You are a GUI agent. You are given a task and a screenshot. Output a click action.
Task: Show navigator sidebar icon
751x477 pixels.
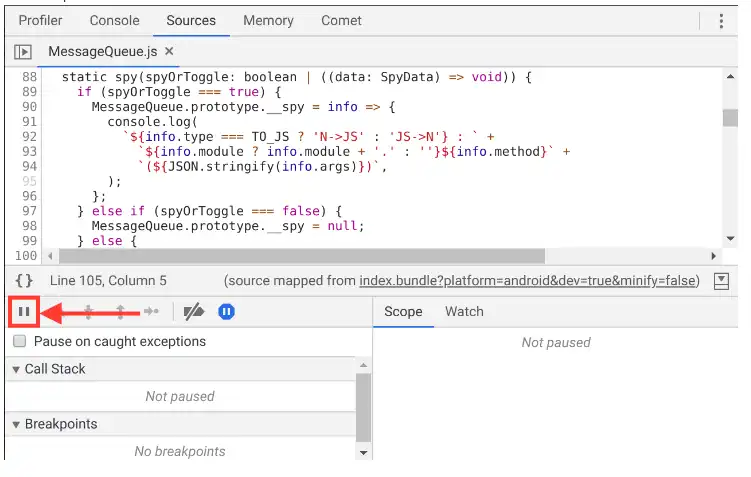[23, 52]
